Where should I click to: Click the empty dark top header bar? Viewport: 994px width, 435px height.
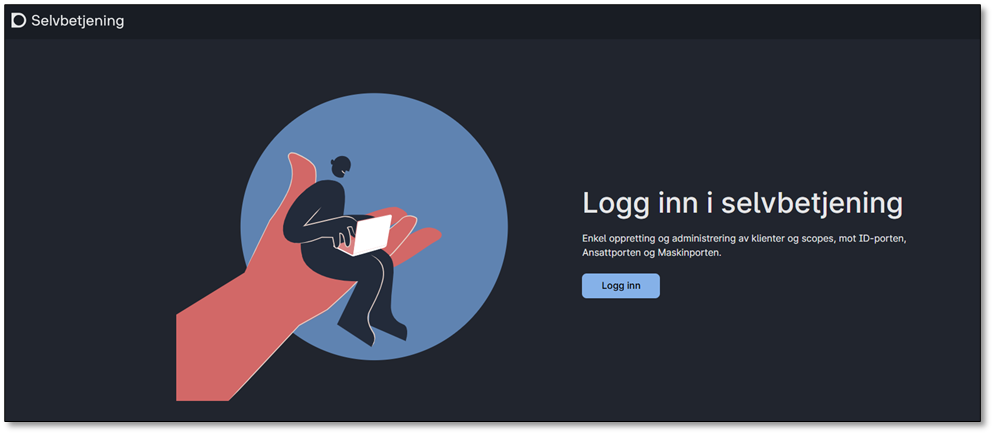[x=550, y=20]
